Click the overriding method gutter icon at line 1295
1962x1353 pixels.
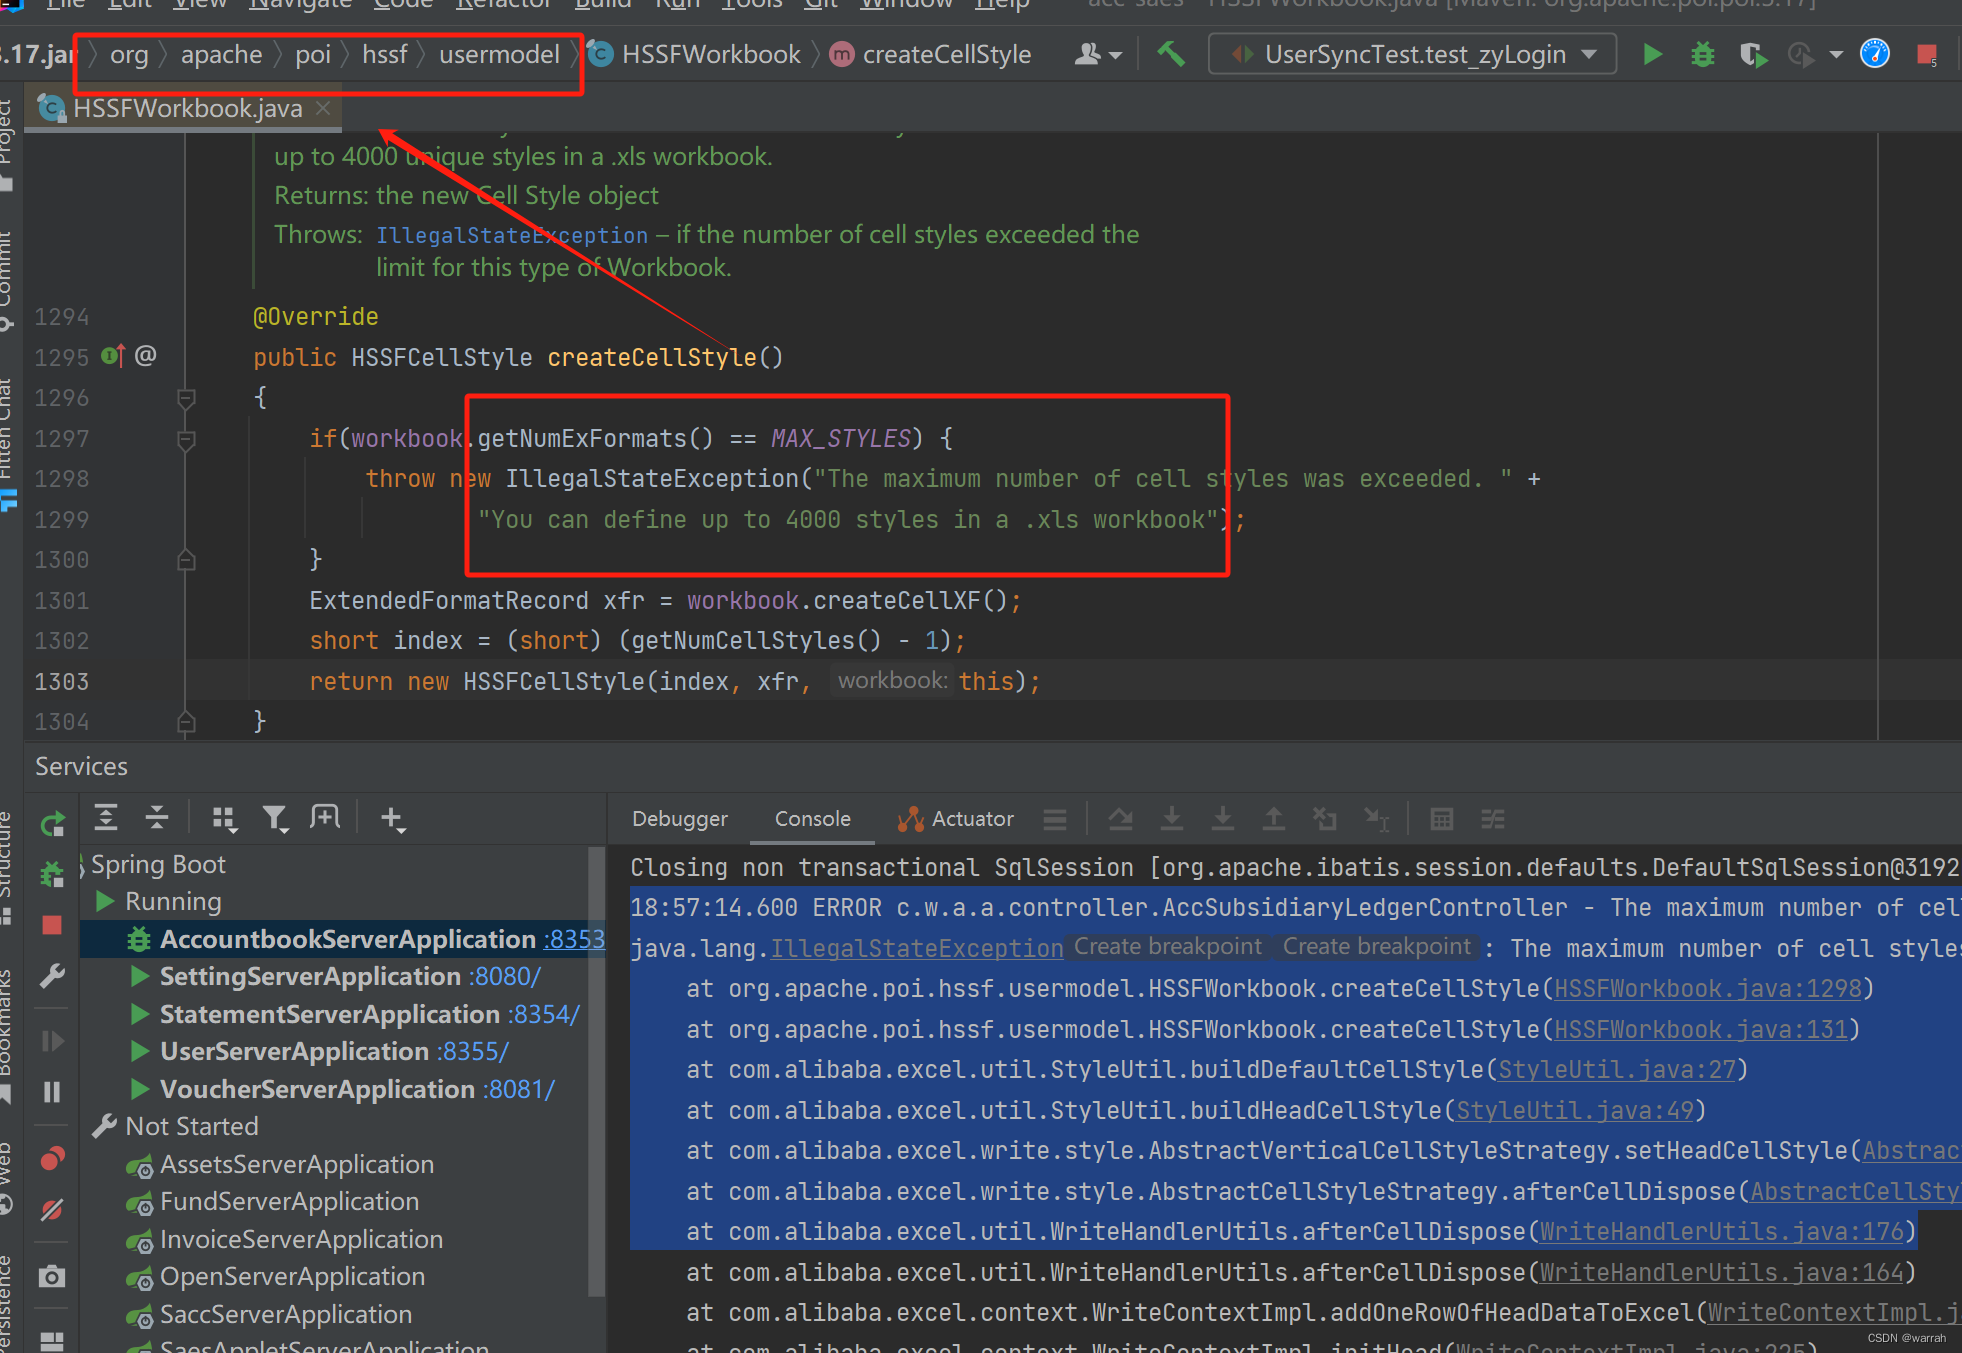[113, 356]
